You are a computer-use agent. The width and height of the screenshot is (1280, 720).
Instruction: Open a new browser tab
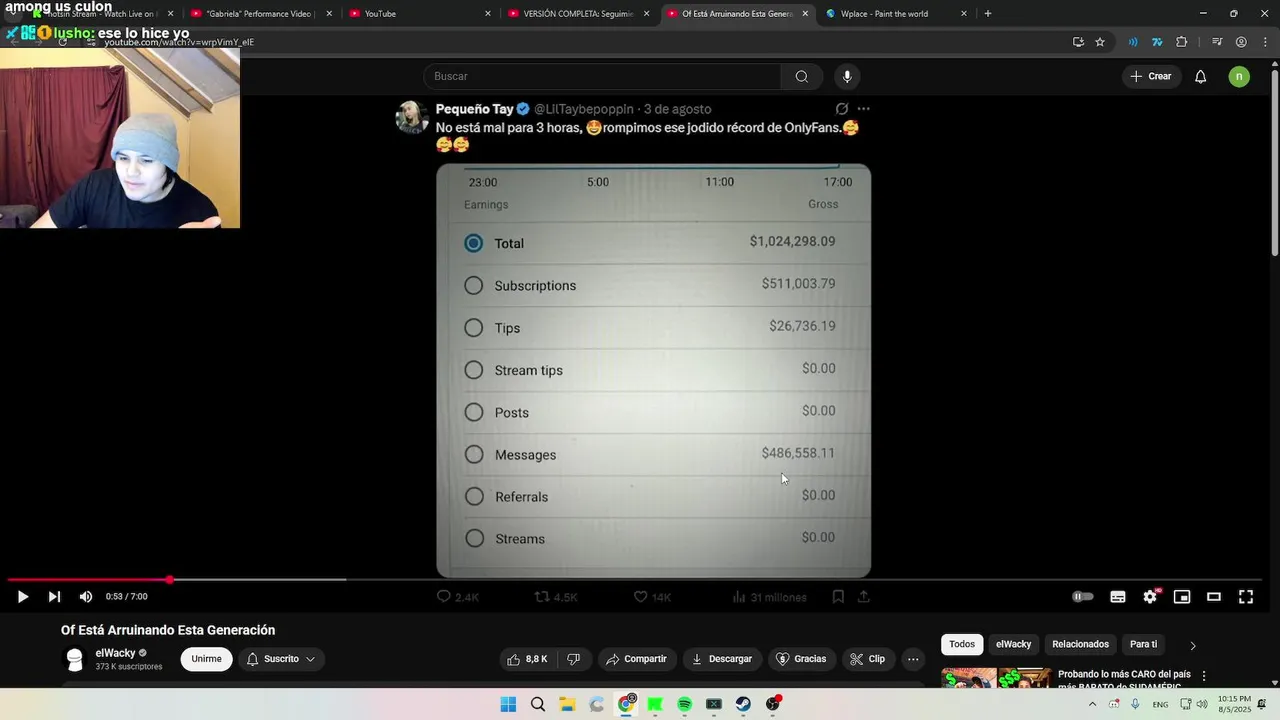[x=988, y=14]
